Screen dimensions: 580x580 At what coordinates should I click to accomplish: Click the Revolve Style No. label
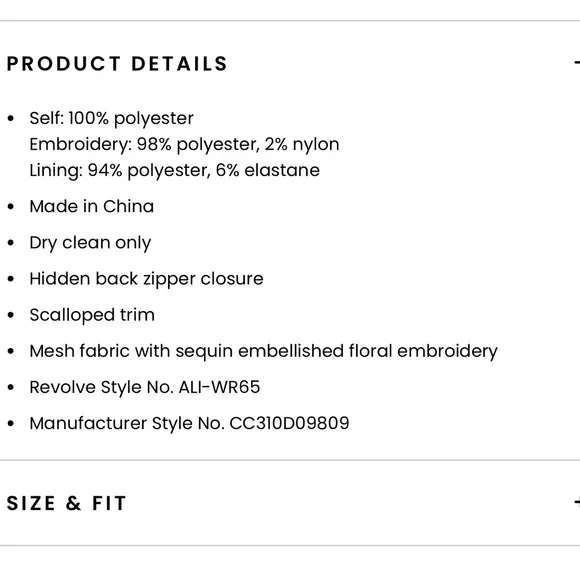(101, 387)
